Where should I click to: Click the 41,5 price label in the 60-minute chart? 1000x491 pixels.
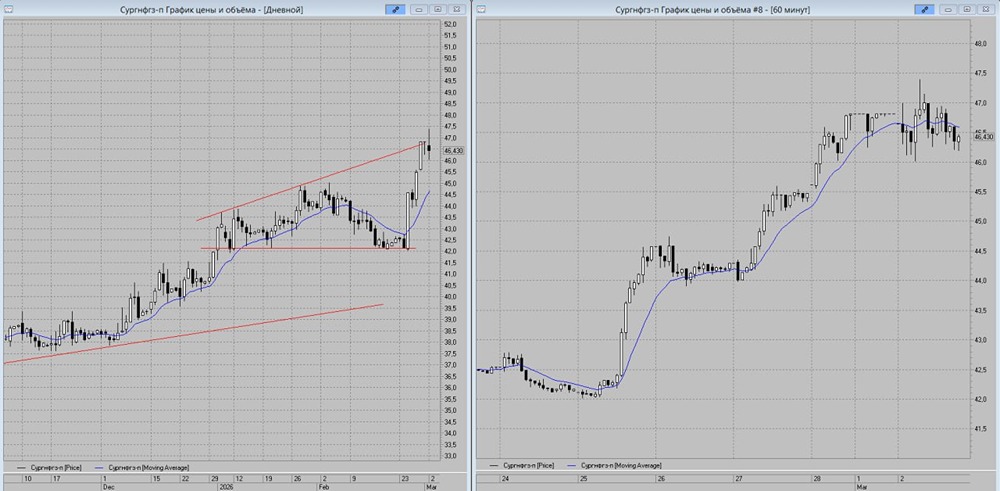coord(980,429)
